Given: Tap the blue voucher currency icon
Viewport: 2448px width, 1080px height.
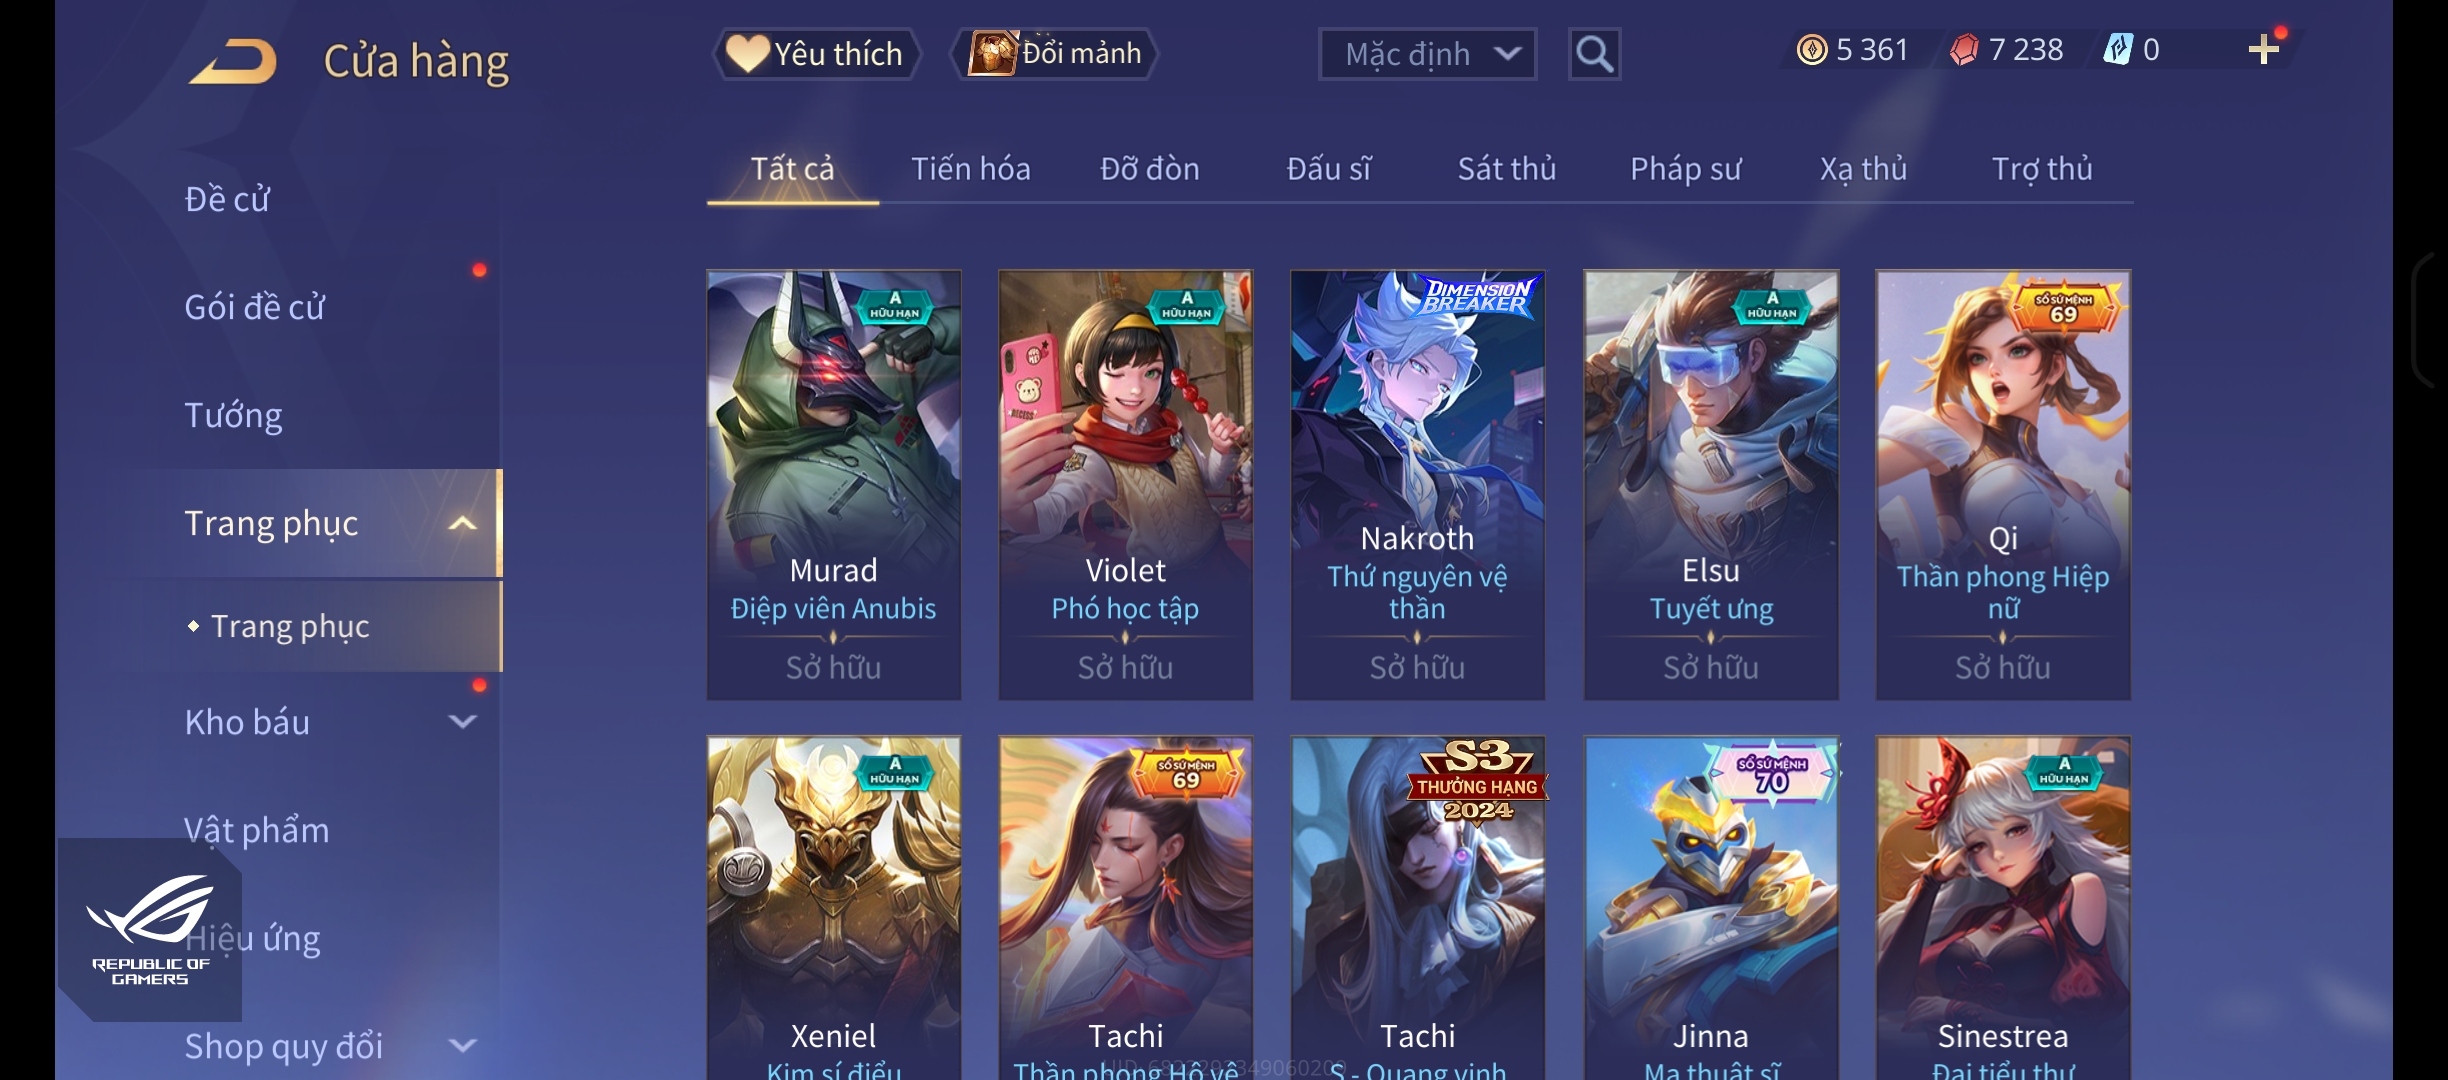Looking at the screenshot, I should tap(2118, 49).
